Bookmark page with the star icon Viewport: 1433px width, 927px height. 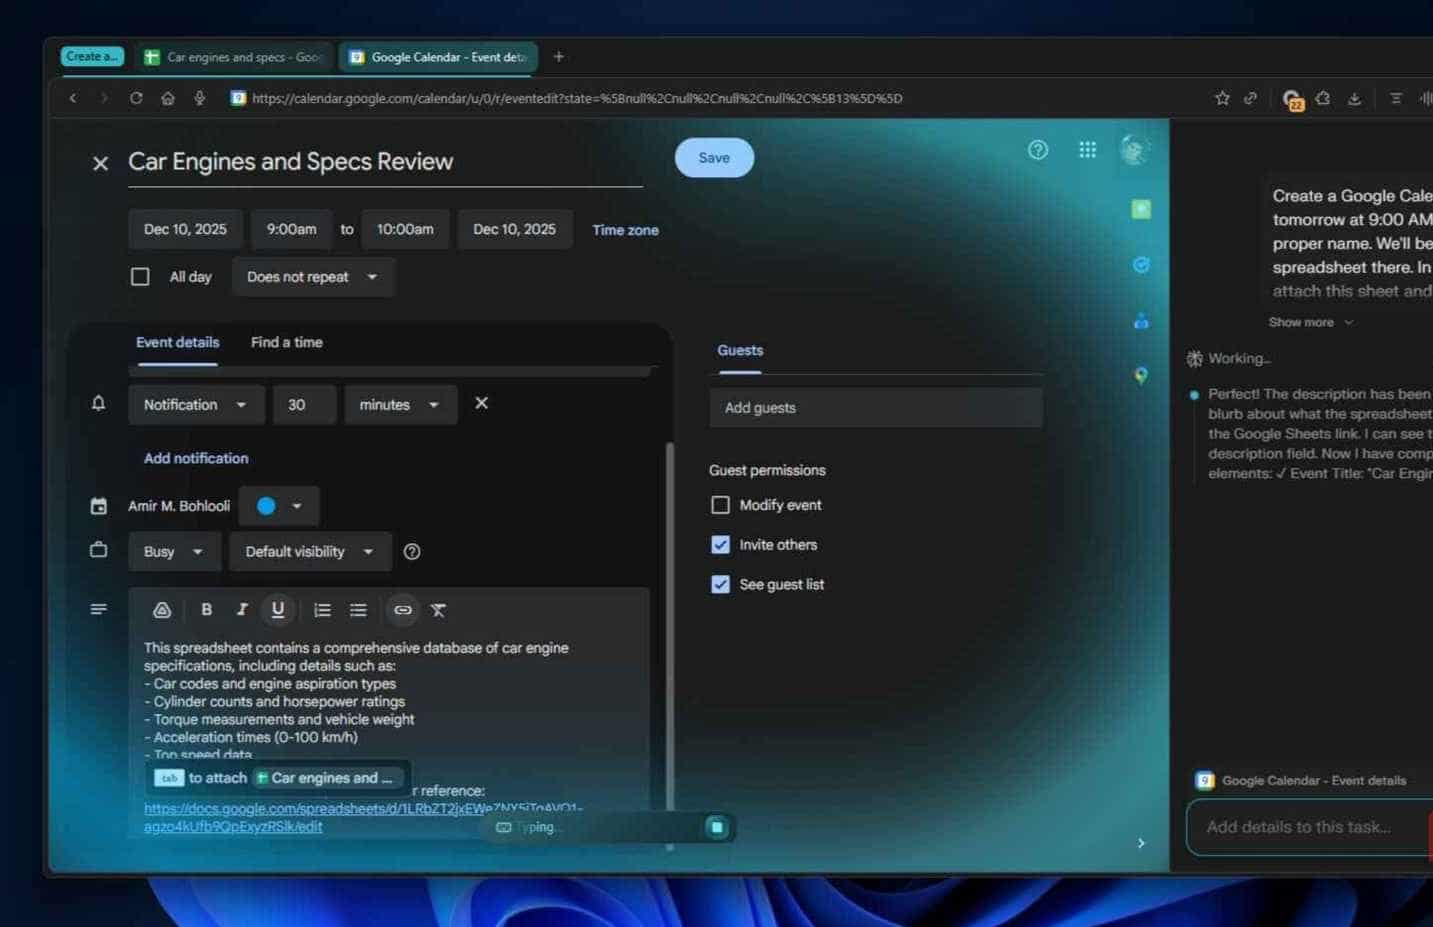point(1222,98)
